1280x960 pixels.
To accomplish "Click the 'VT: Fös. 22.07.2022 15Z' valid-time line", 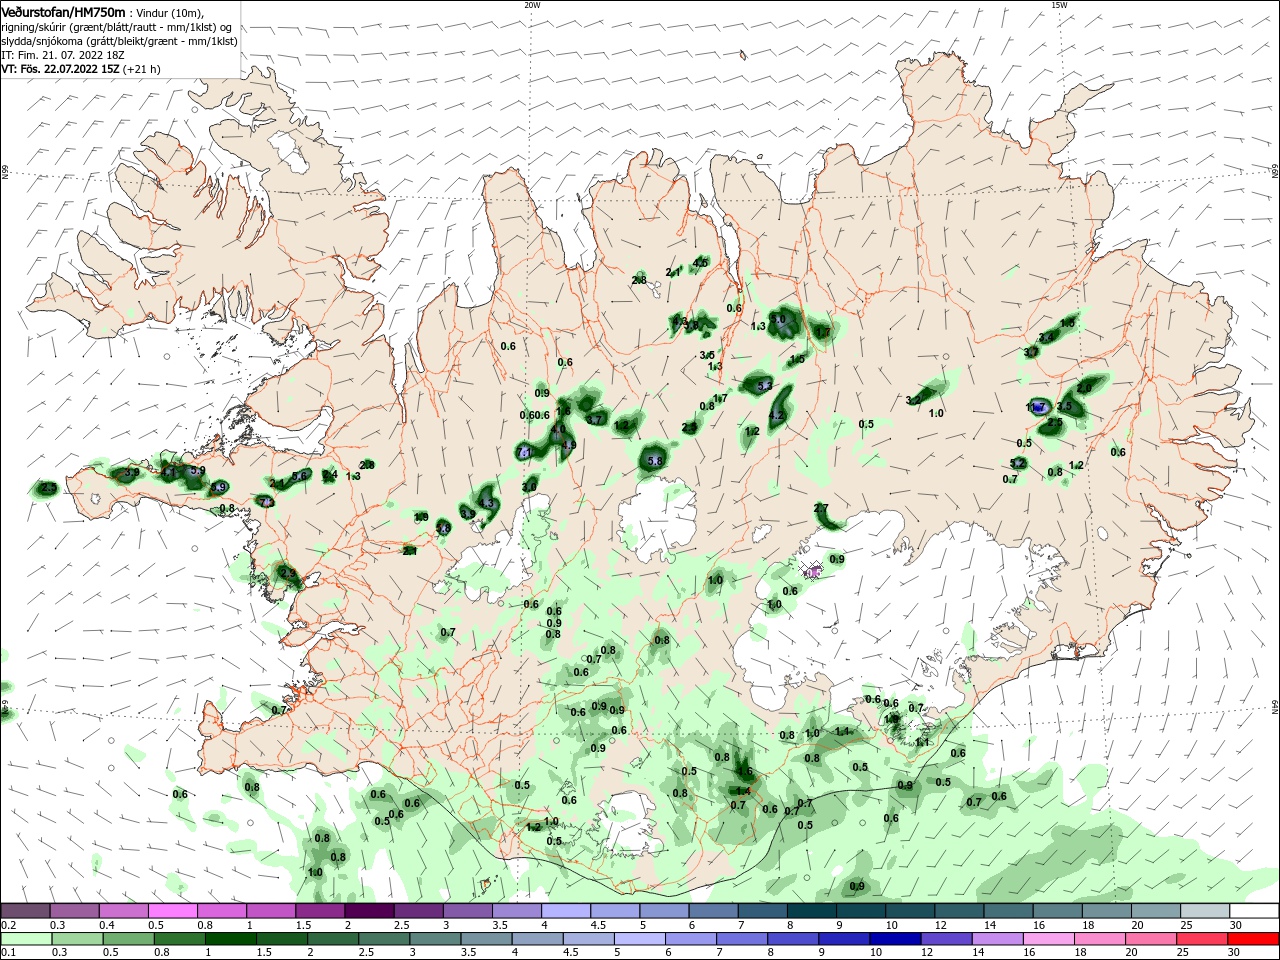I will [x=60, y=69].
